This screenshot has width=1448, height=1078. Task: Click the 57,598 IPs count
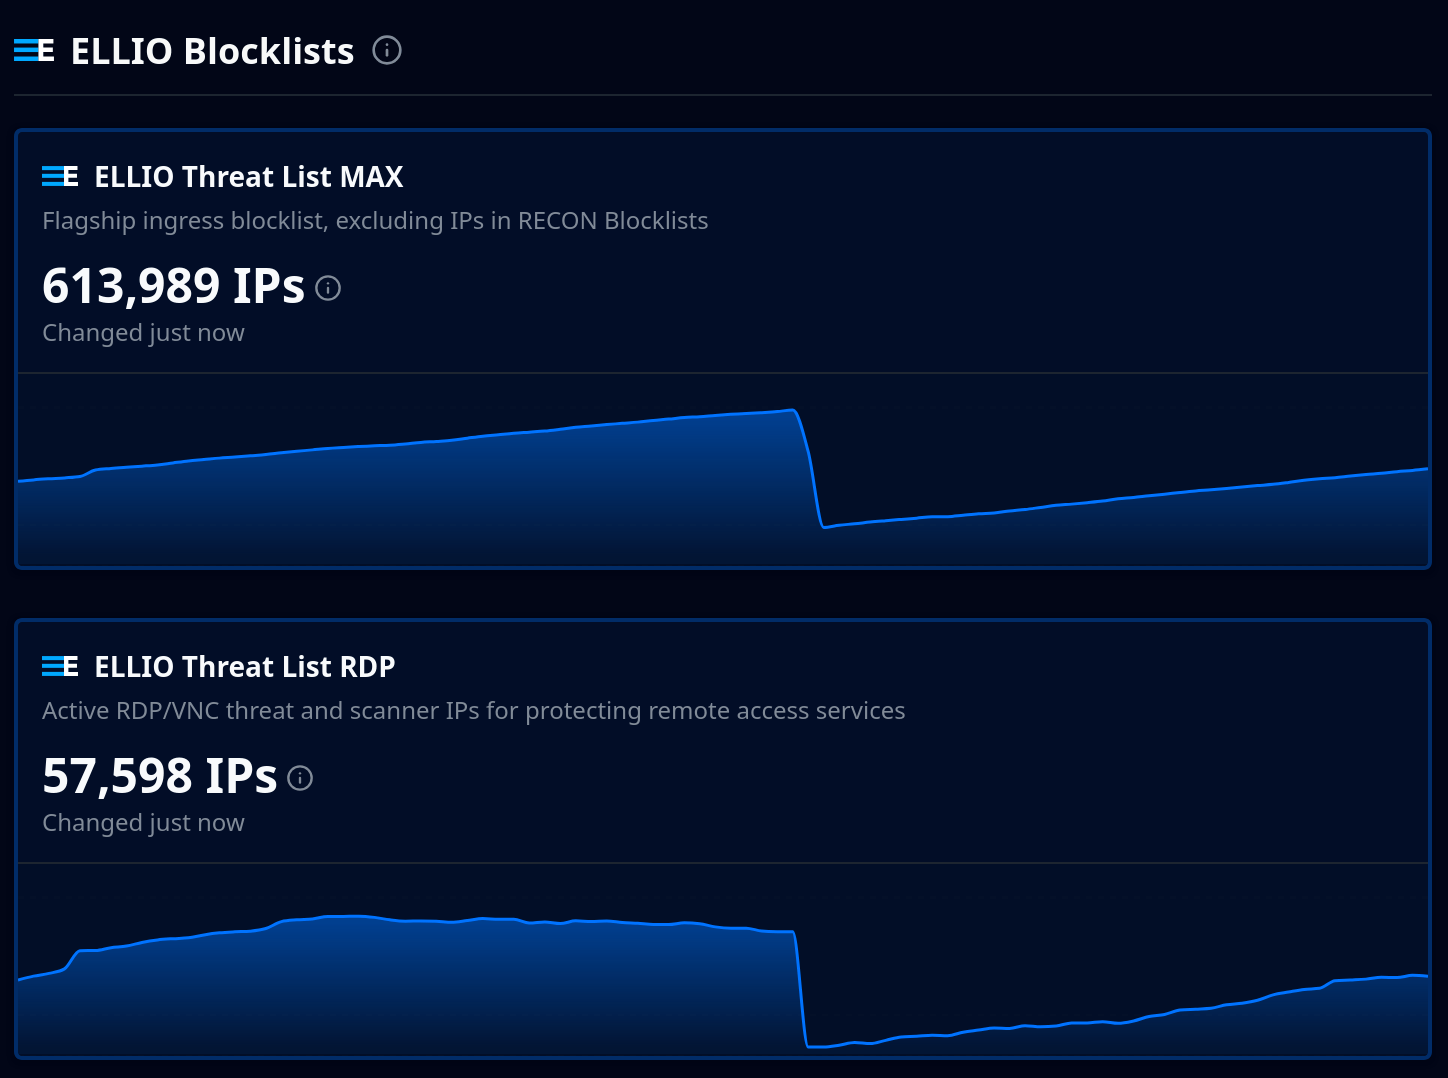(159, 777)
